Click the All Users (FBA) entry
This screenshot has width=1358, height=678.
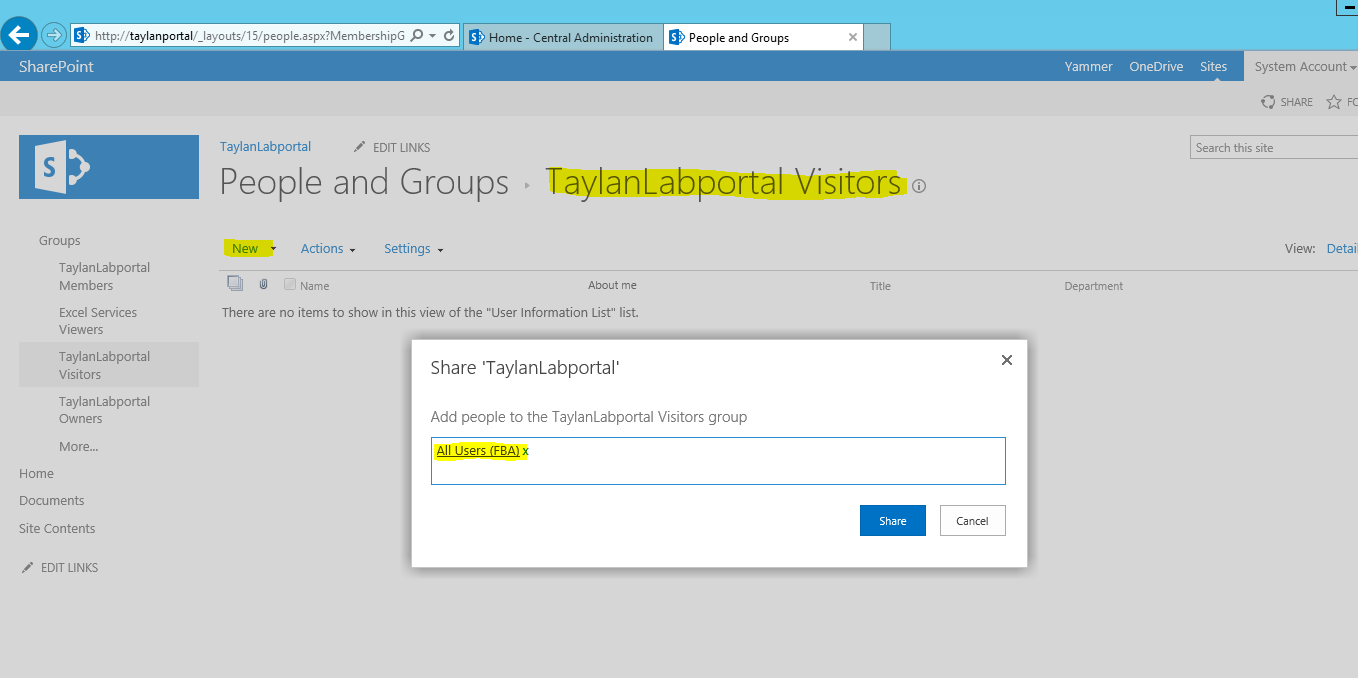[478, 451]
